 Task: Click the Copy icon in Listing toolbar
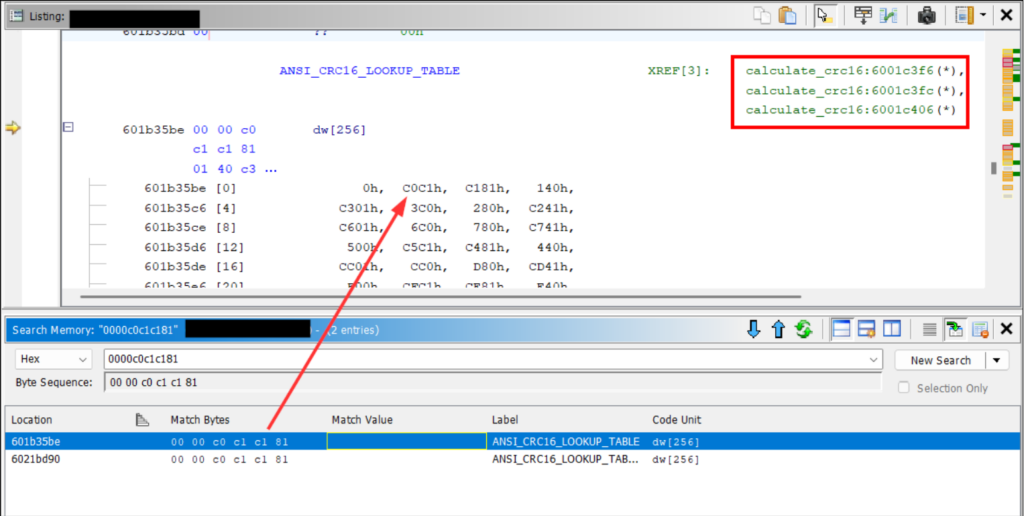point(763,16)
